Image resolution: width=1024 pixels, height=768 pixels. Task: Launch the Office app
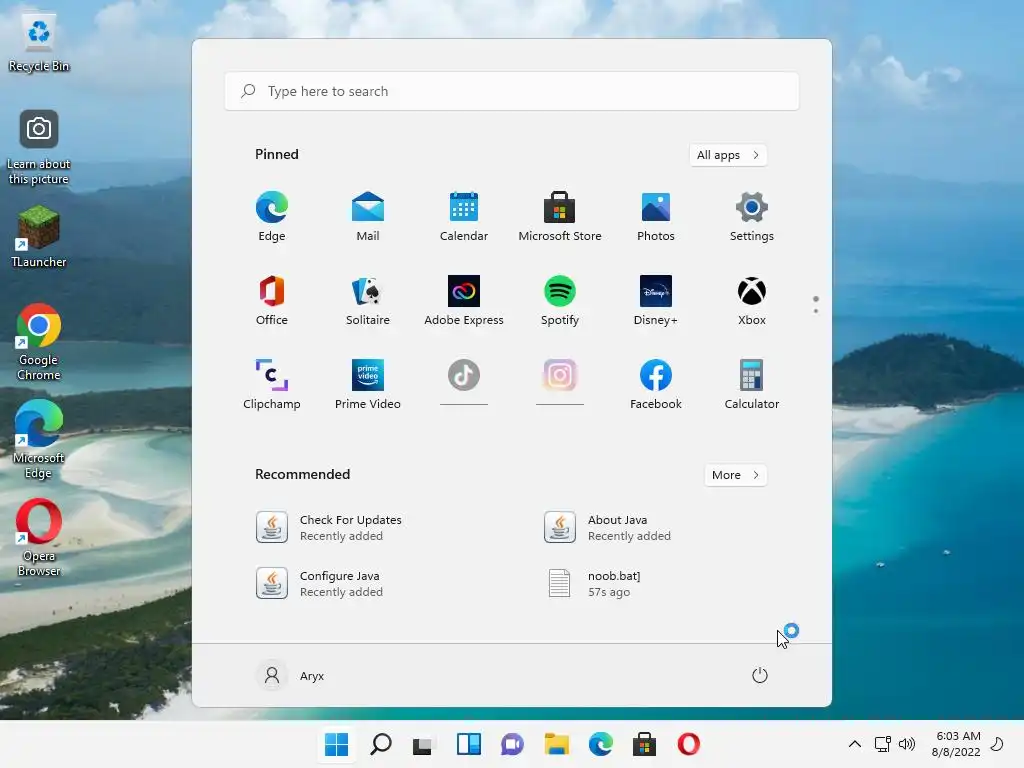[272, 300]
